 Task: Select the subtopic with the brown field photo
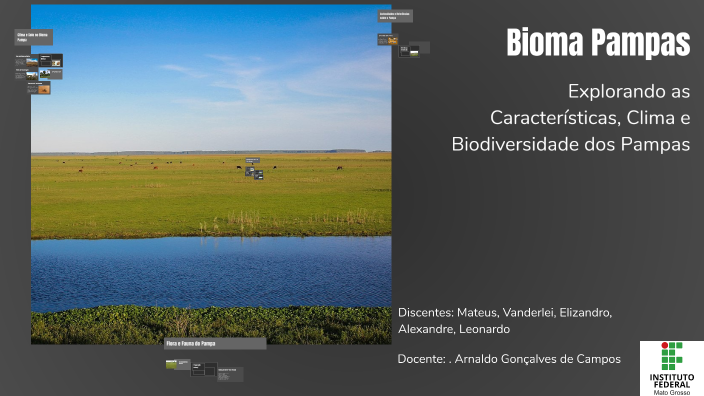(x=27, y=61)
